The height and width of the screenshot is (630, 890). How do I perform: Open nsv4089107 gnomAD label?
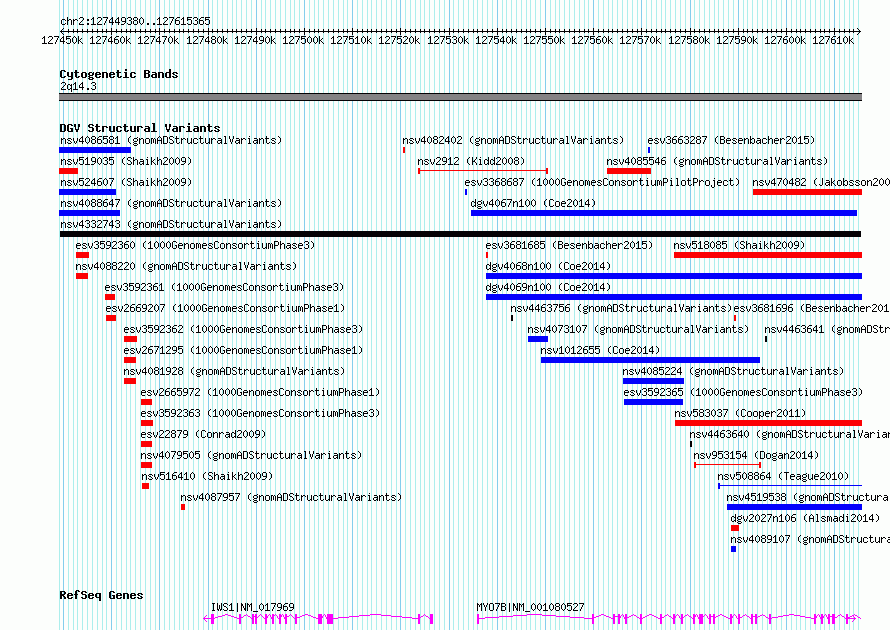point(810,539)
